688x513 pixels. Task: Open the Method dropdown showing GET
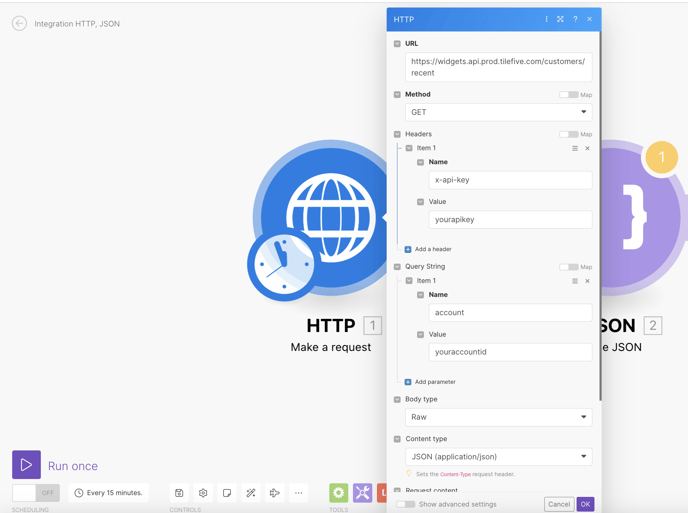click(498, 112)
